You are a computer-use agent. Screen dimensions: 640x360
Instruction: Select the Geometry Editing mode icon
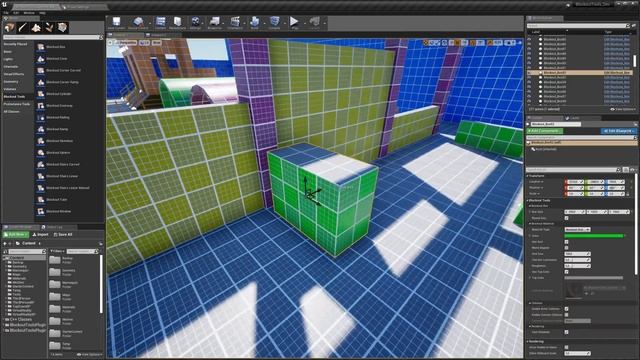click(62, 27)
